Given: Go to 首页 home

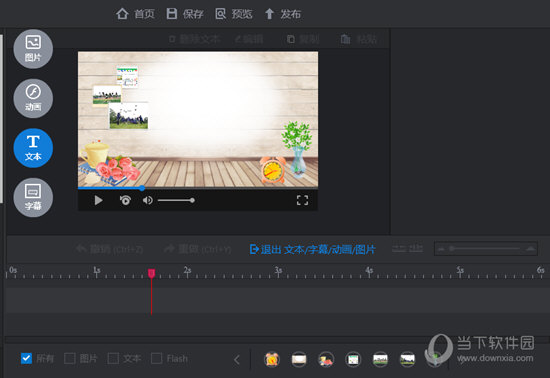Looking at the screenshot, I should 135,14.
